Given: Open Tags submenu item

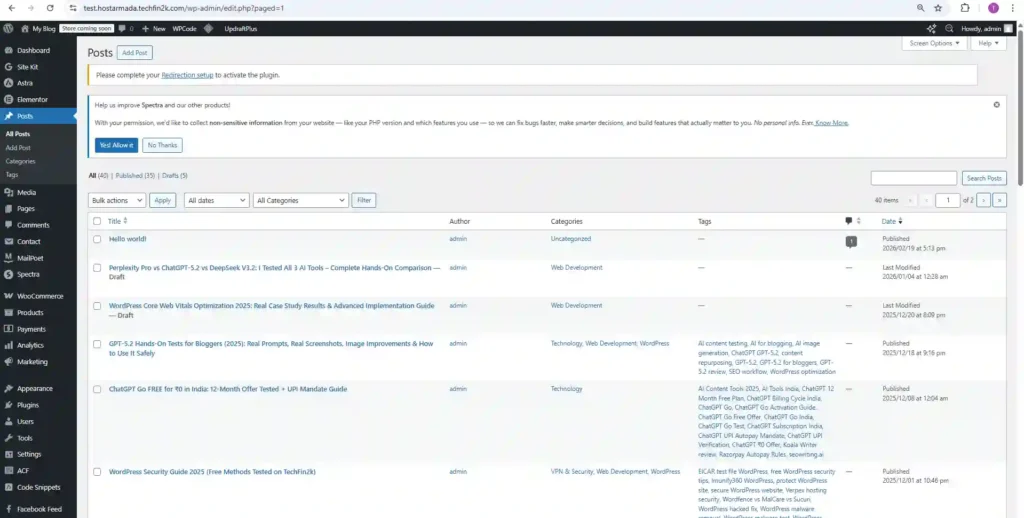Looking at the screenshot, I should click(x=12, y=174).
